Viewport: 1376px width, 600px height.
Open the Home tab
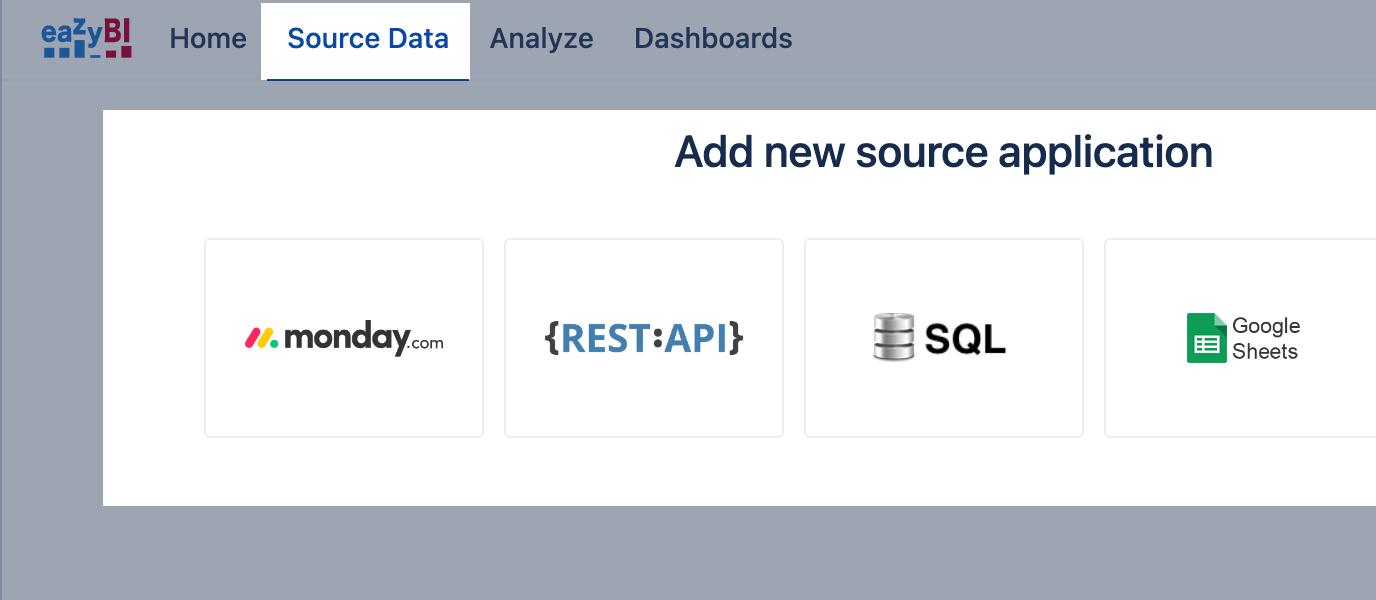(x=208, y=39)
